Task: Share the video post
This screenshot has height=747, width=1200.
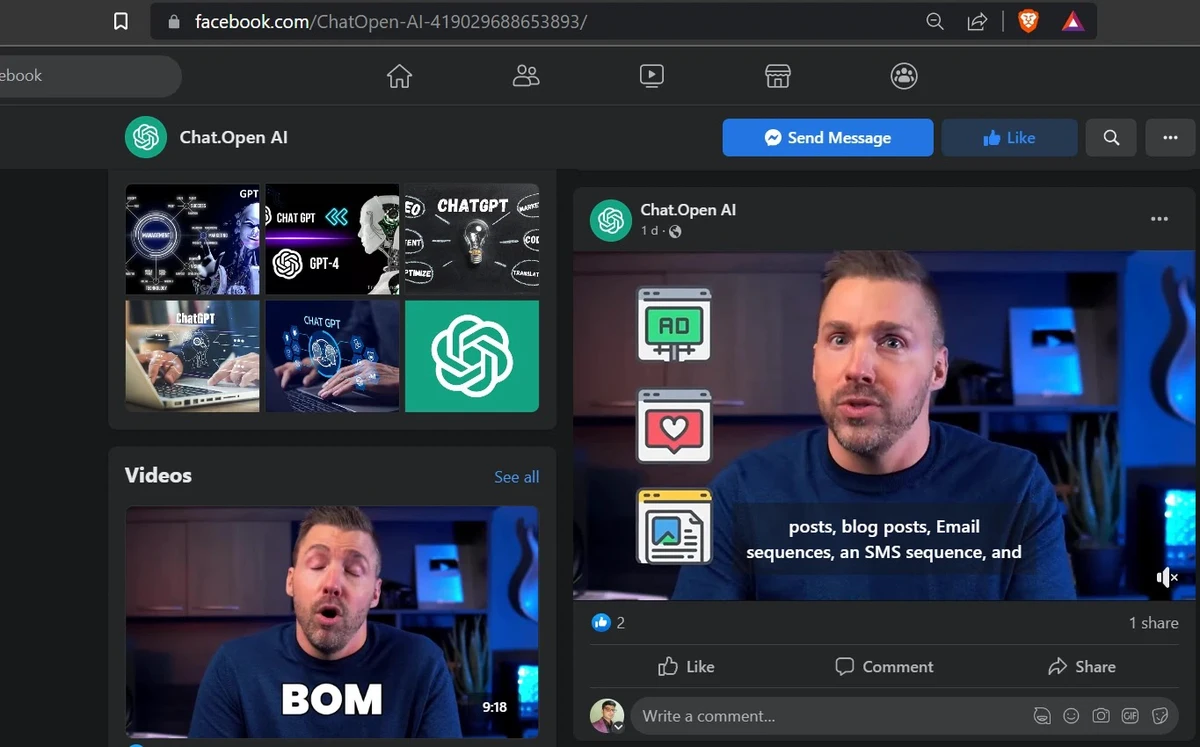Action: tap(1081, 667)
